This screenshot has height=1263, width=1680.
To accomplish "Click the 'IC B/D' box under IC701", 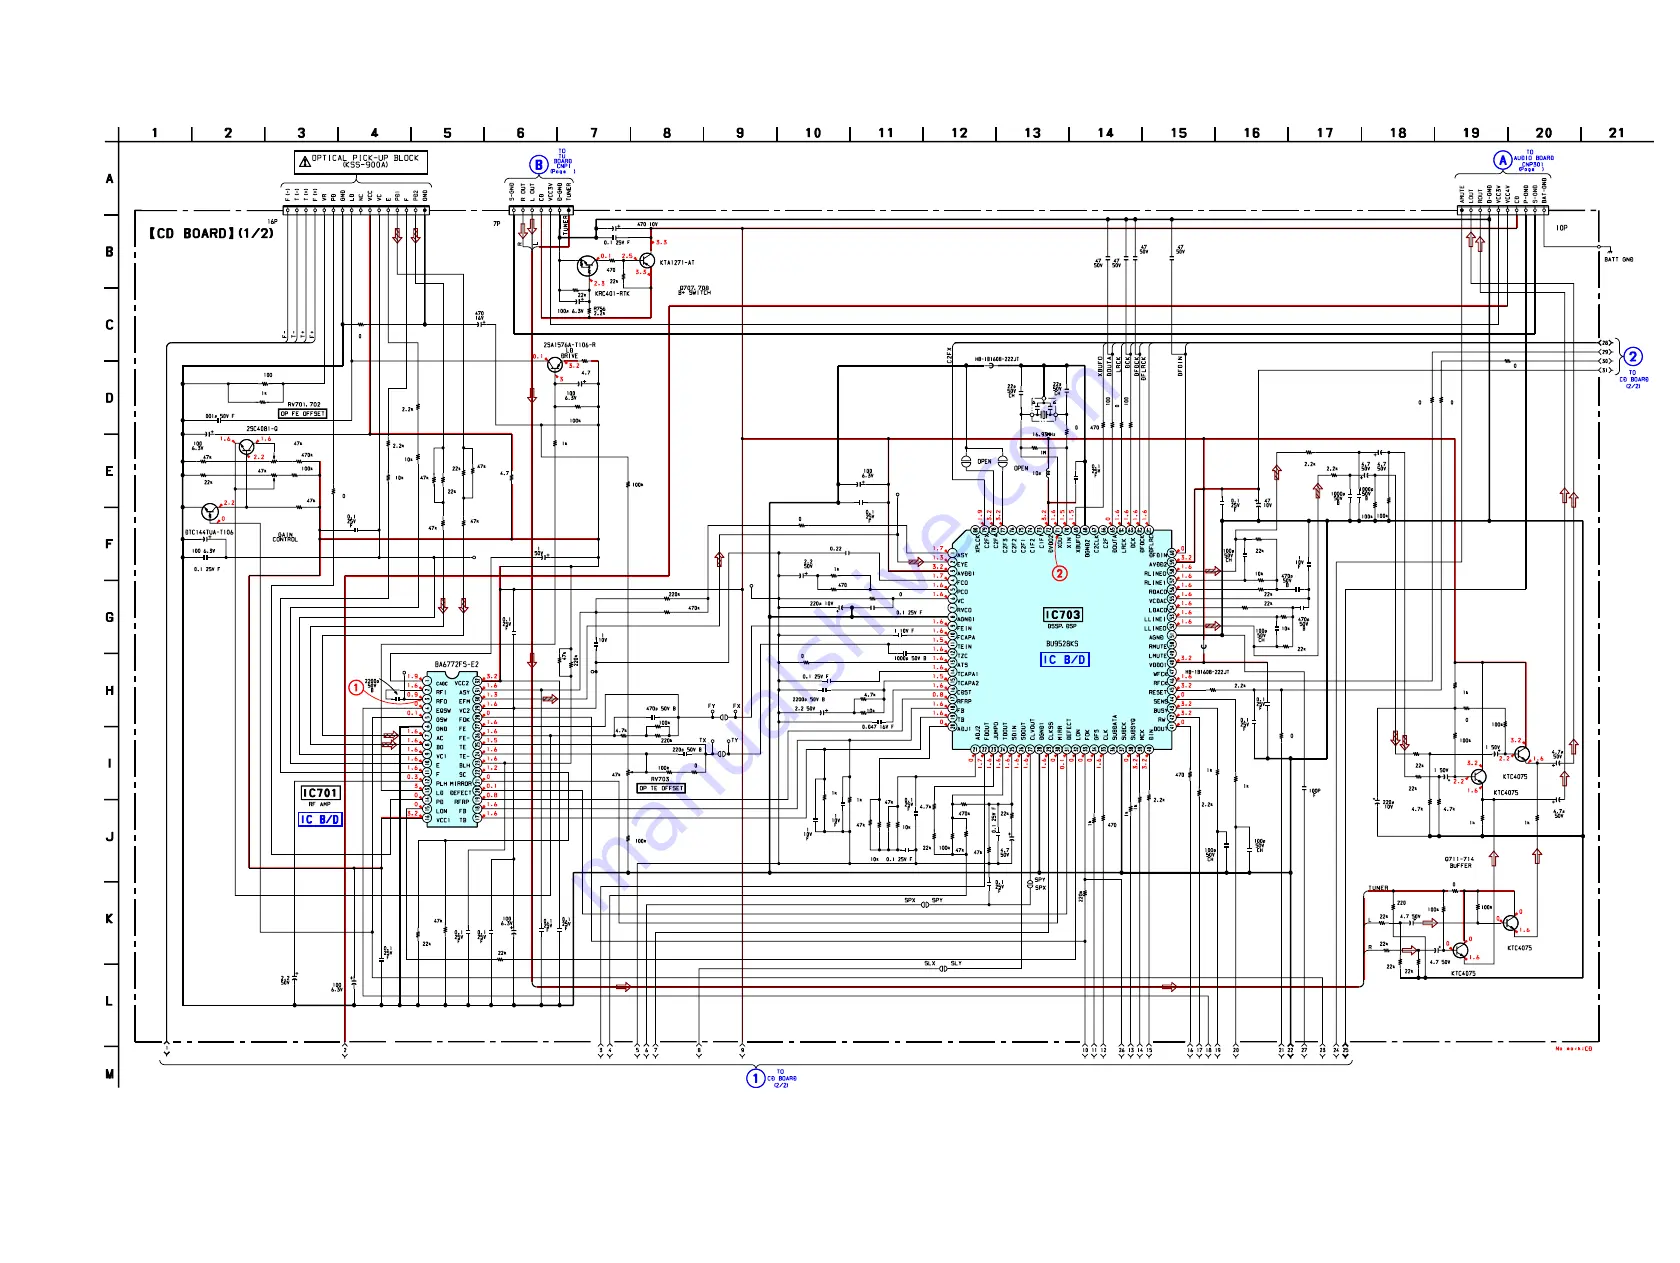I will click(321, 819).
